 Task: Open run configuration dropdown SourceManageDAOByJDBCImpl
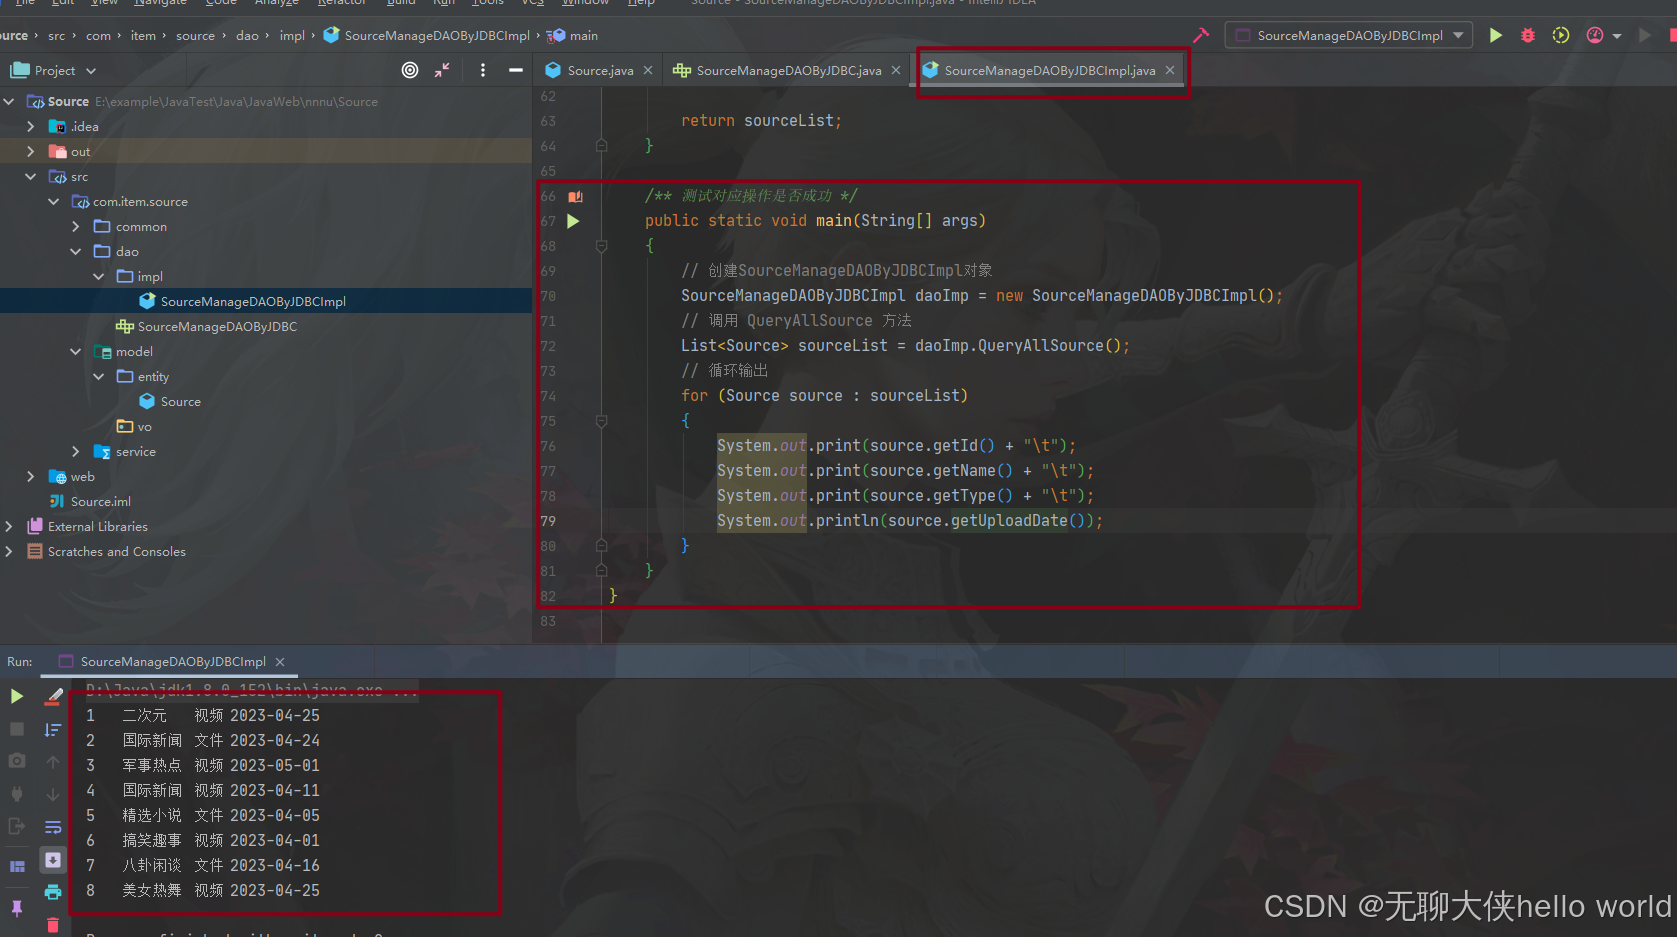pyautogui.click(x=1349, y=35)
